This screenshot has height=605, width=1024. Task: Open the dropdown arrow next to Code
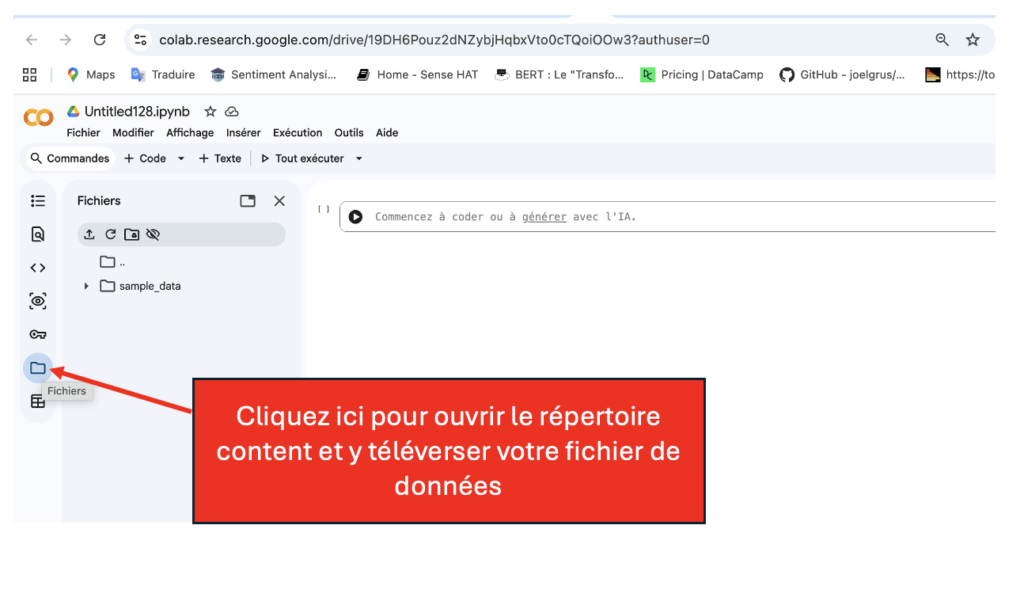[181, 159]
